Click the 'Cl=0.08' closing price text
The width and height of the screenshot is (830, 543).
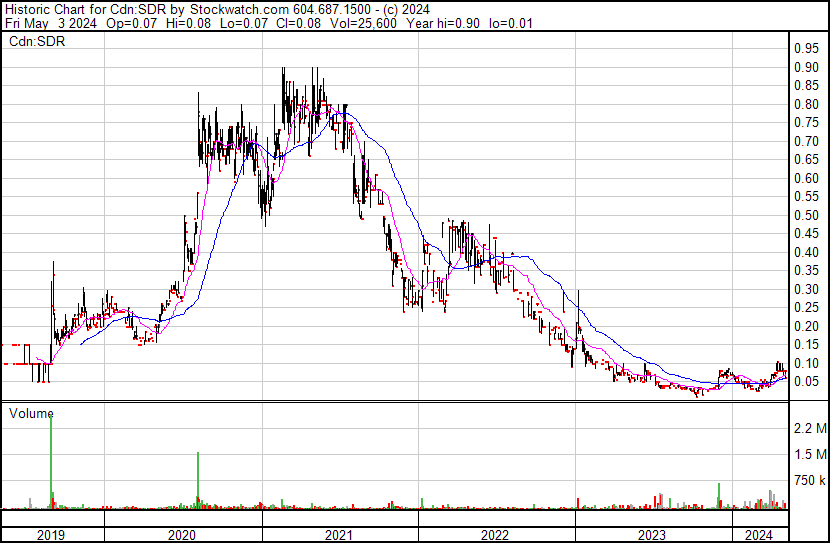point(297,23)
